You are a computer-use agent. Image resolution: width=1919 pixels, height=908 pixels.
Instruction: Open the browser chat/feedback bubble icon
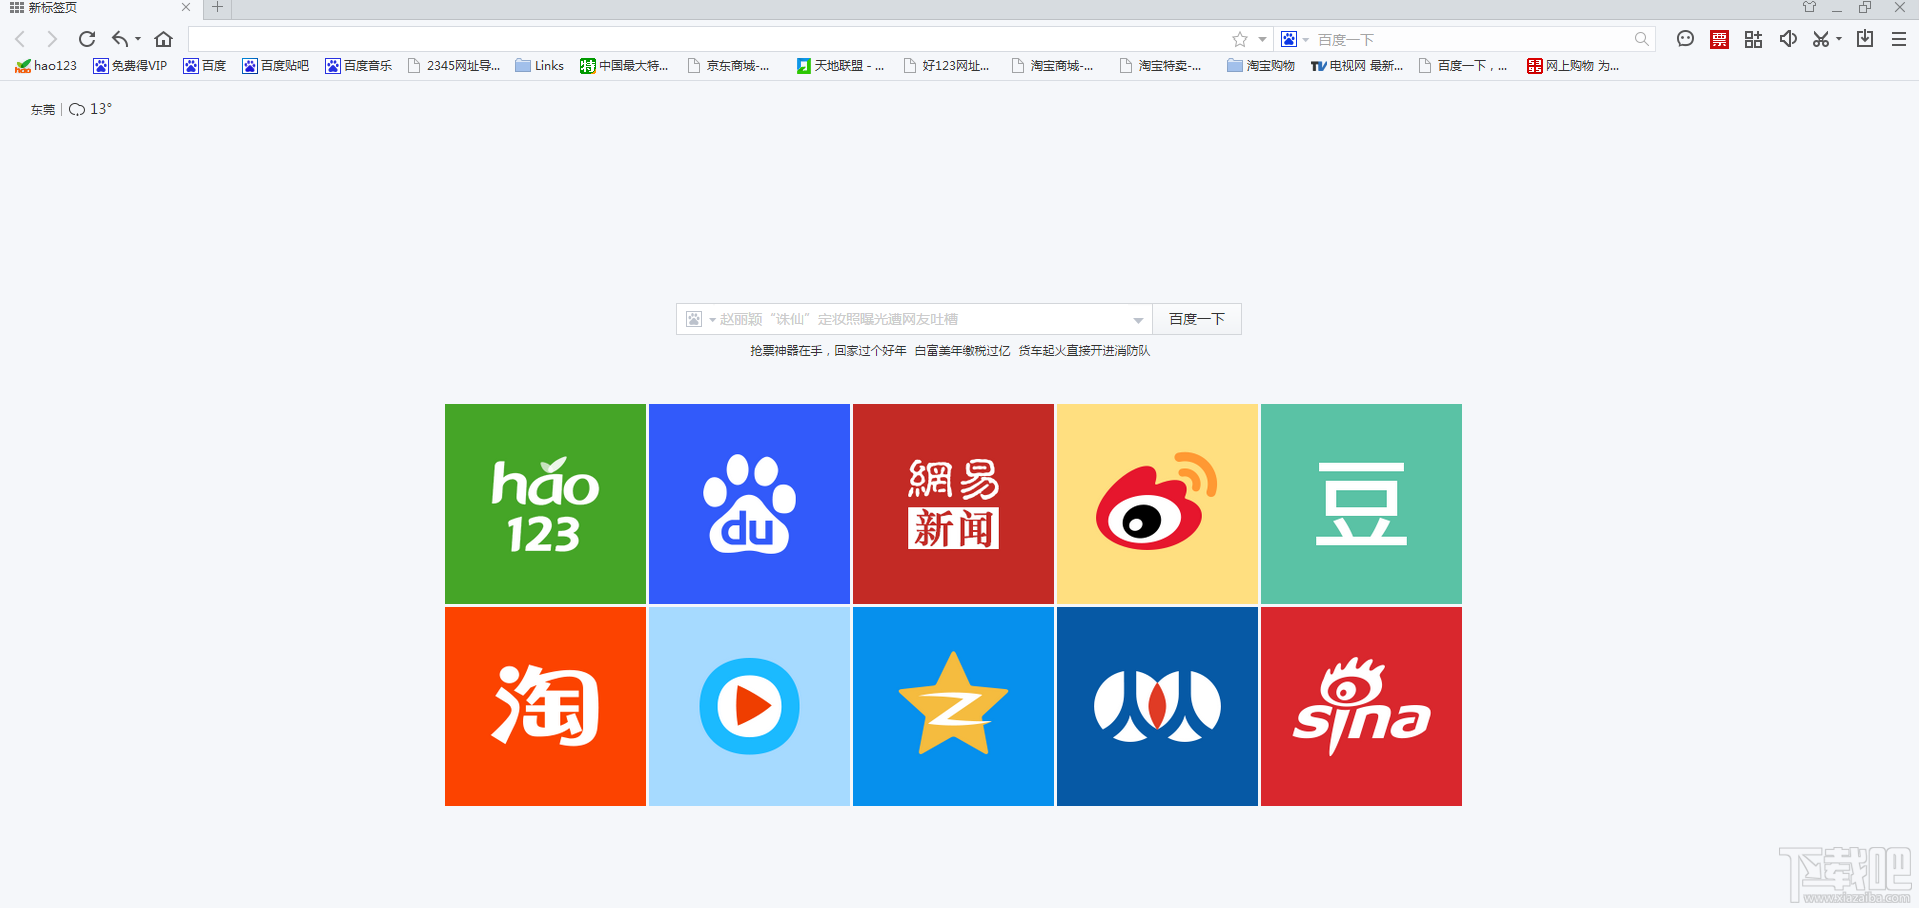1685,39
